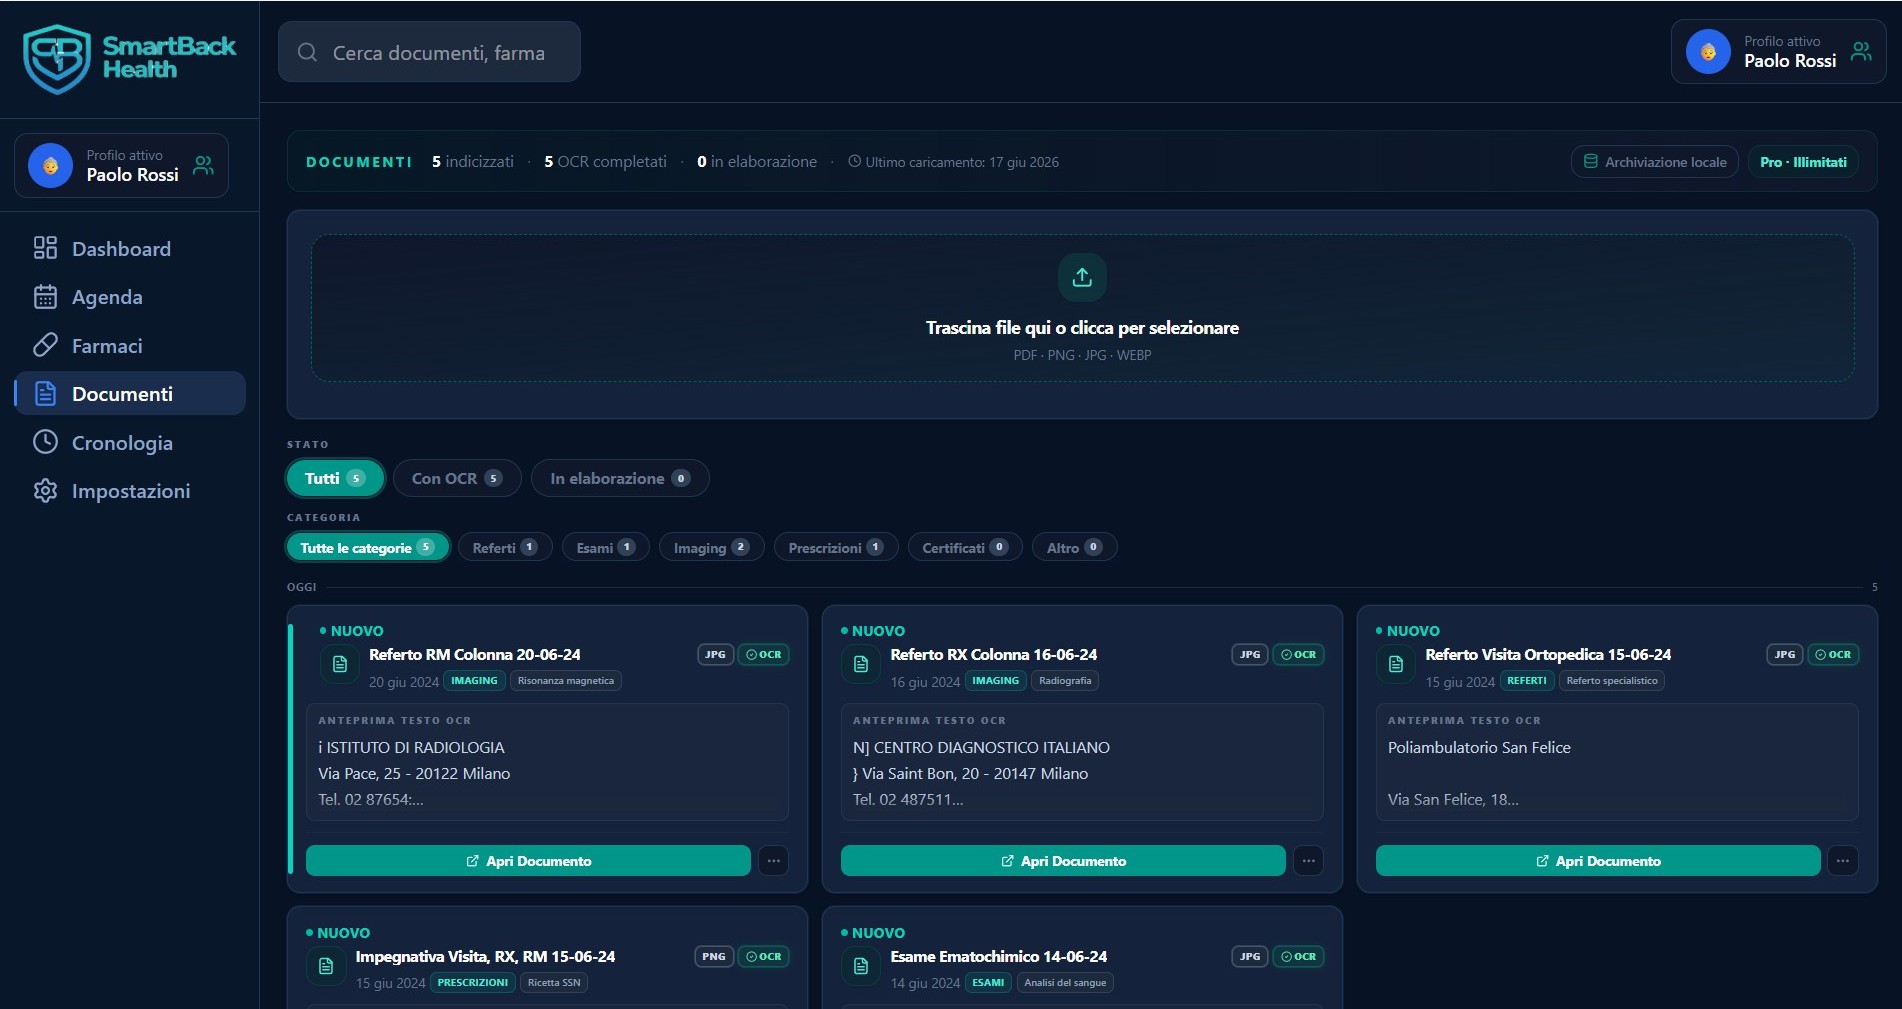
Task: Click the Cronologia clock icon
Action: click(45, 442)
